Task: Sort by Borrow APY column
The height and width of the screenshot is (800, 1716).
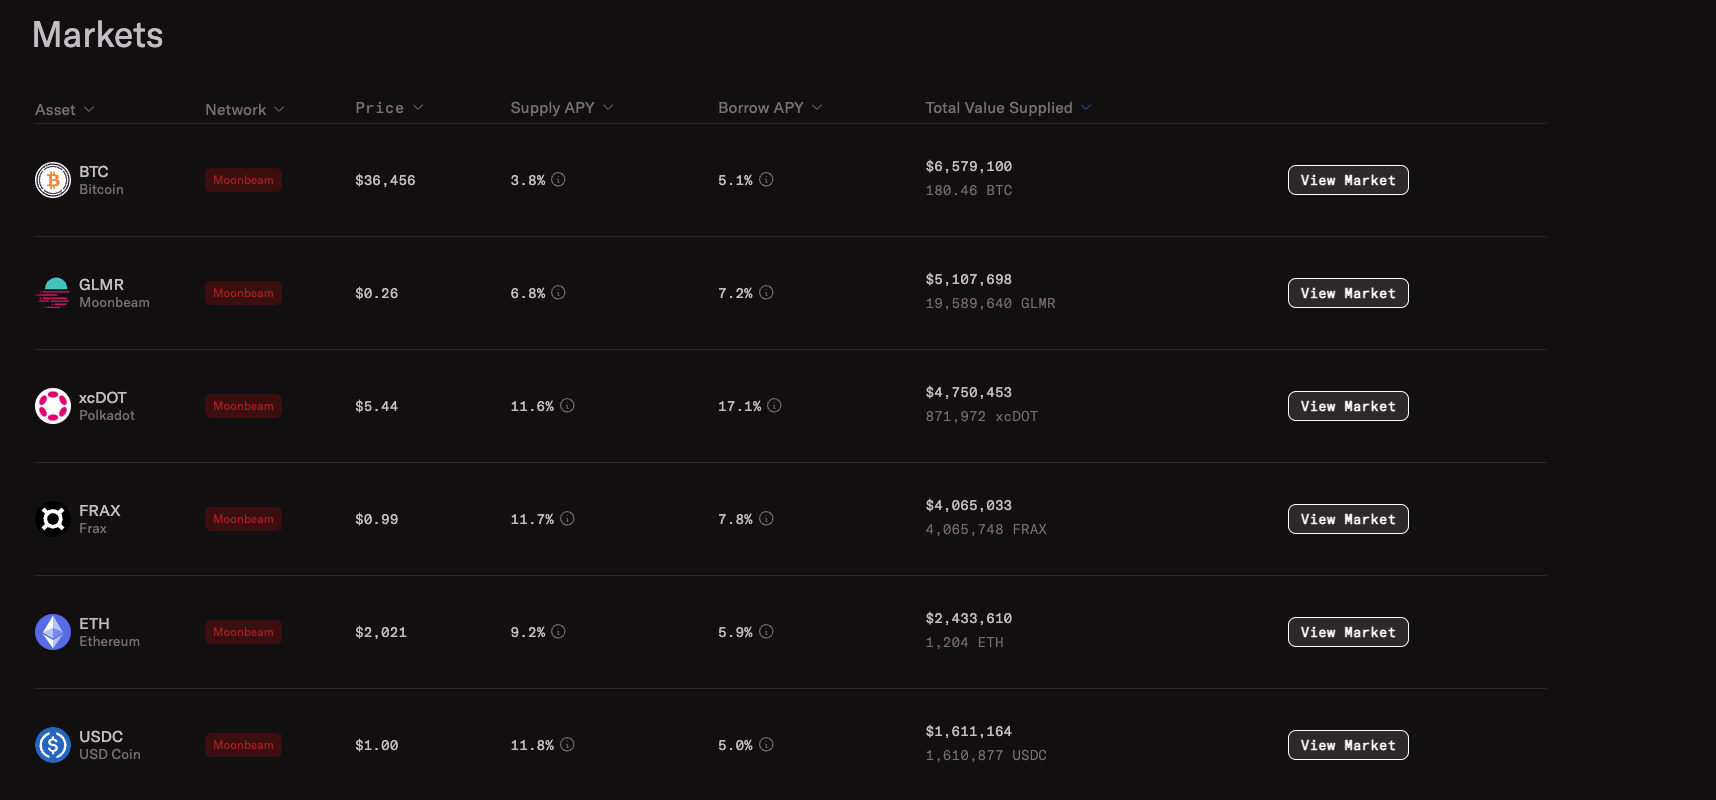Action: click(769, 108)
